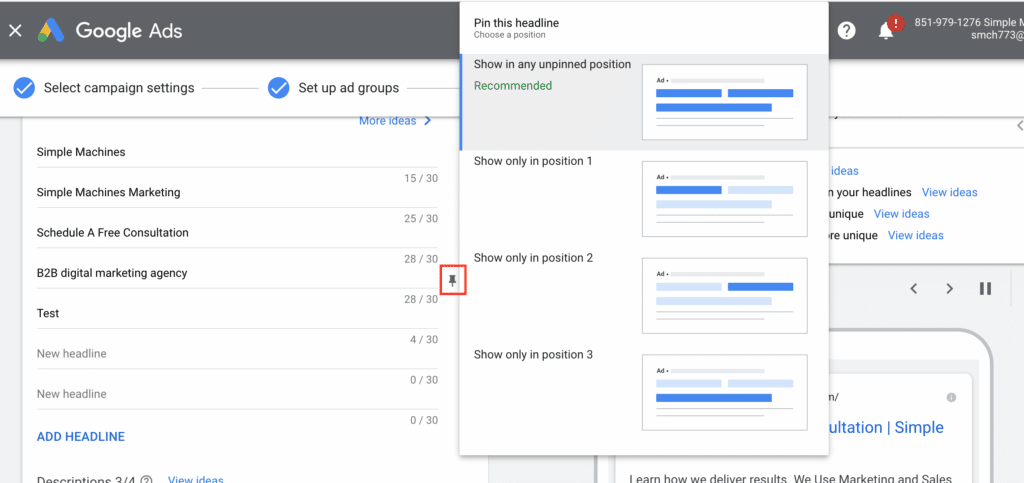The image size is (1024, 483).
Task: Open View ideas next to Descriptions
Action: [195, 480]
